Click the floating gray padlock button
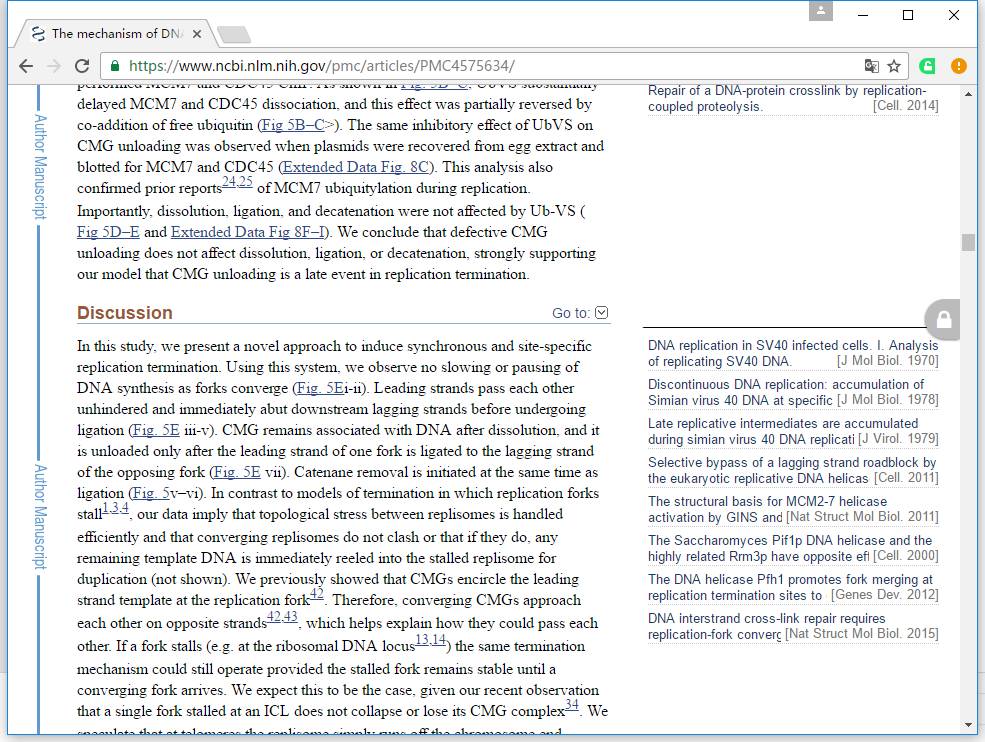The image size is (985, 742). point(943,320)
